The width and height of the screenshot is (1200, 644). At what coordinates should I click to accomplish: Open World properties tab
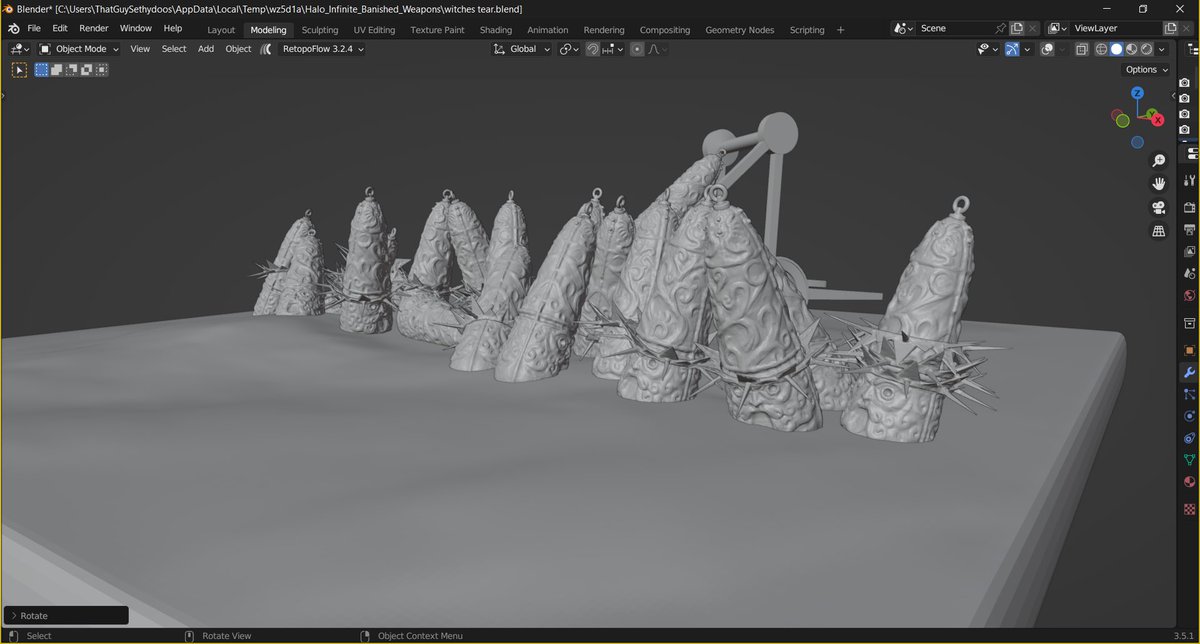point(1189,296)
